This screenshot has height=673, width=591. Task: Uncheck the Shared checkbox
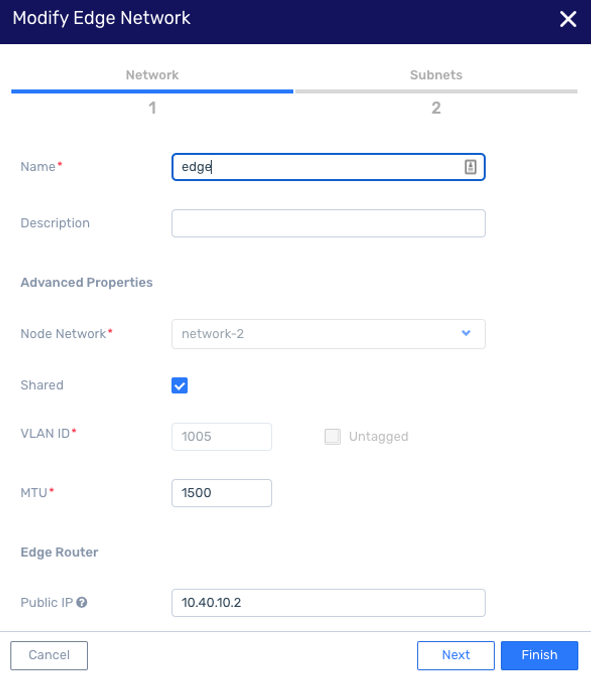[x=179, y=385]
